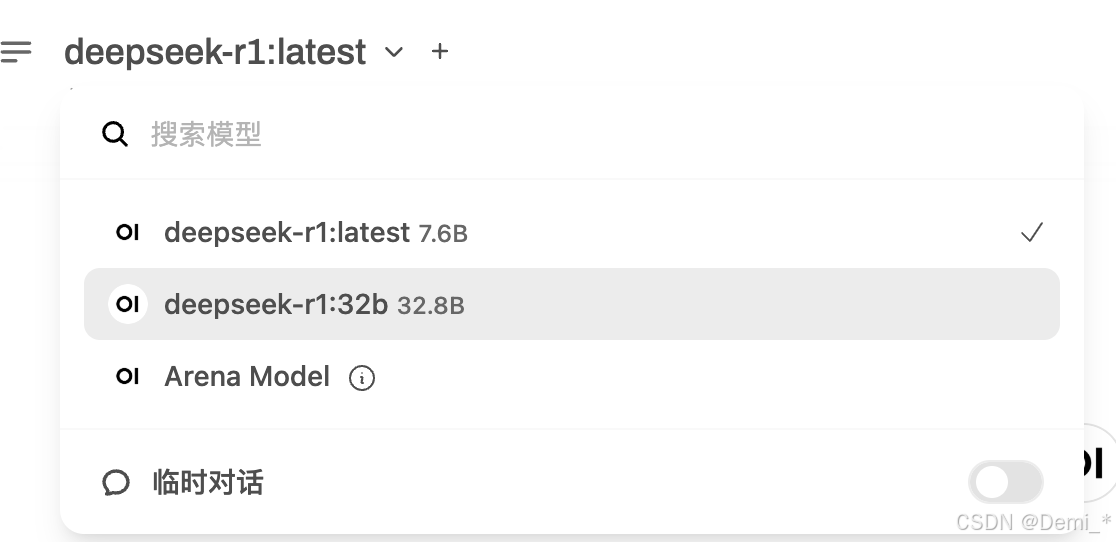Click the logo icon beside Arena Model
This screenshot has width=1116, height=542.
pyautogui.click(x=128, y=376)
